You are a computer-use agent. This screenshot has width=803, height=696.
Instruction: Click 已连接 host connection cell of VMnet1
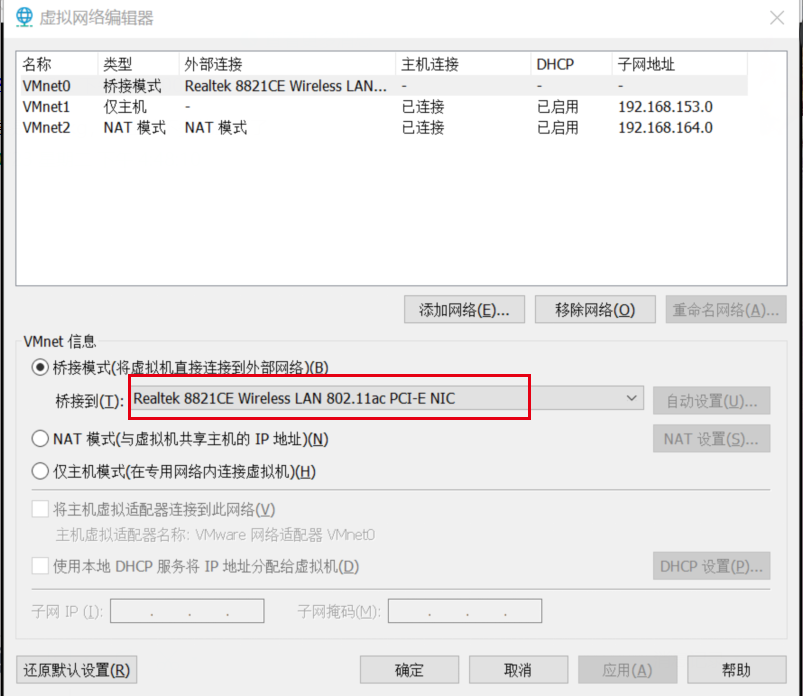[423, 107]
